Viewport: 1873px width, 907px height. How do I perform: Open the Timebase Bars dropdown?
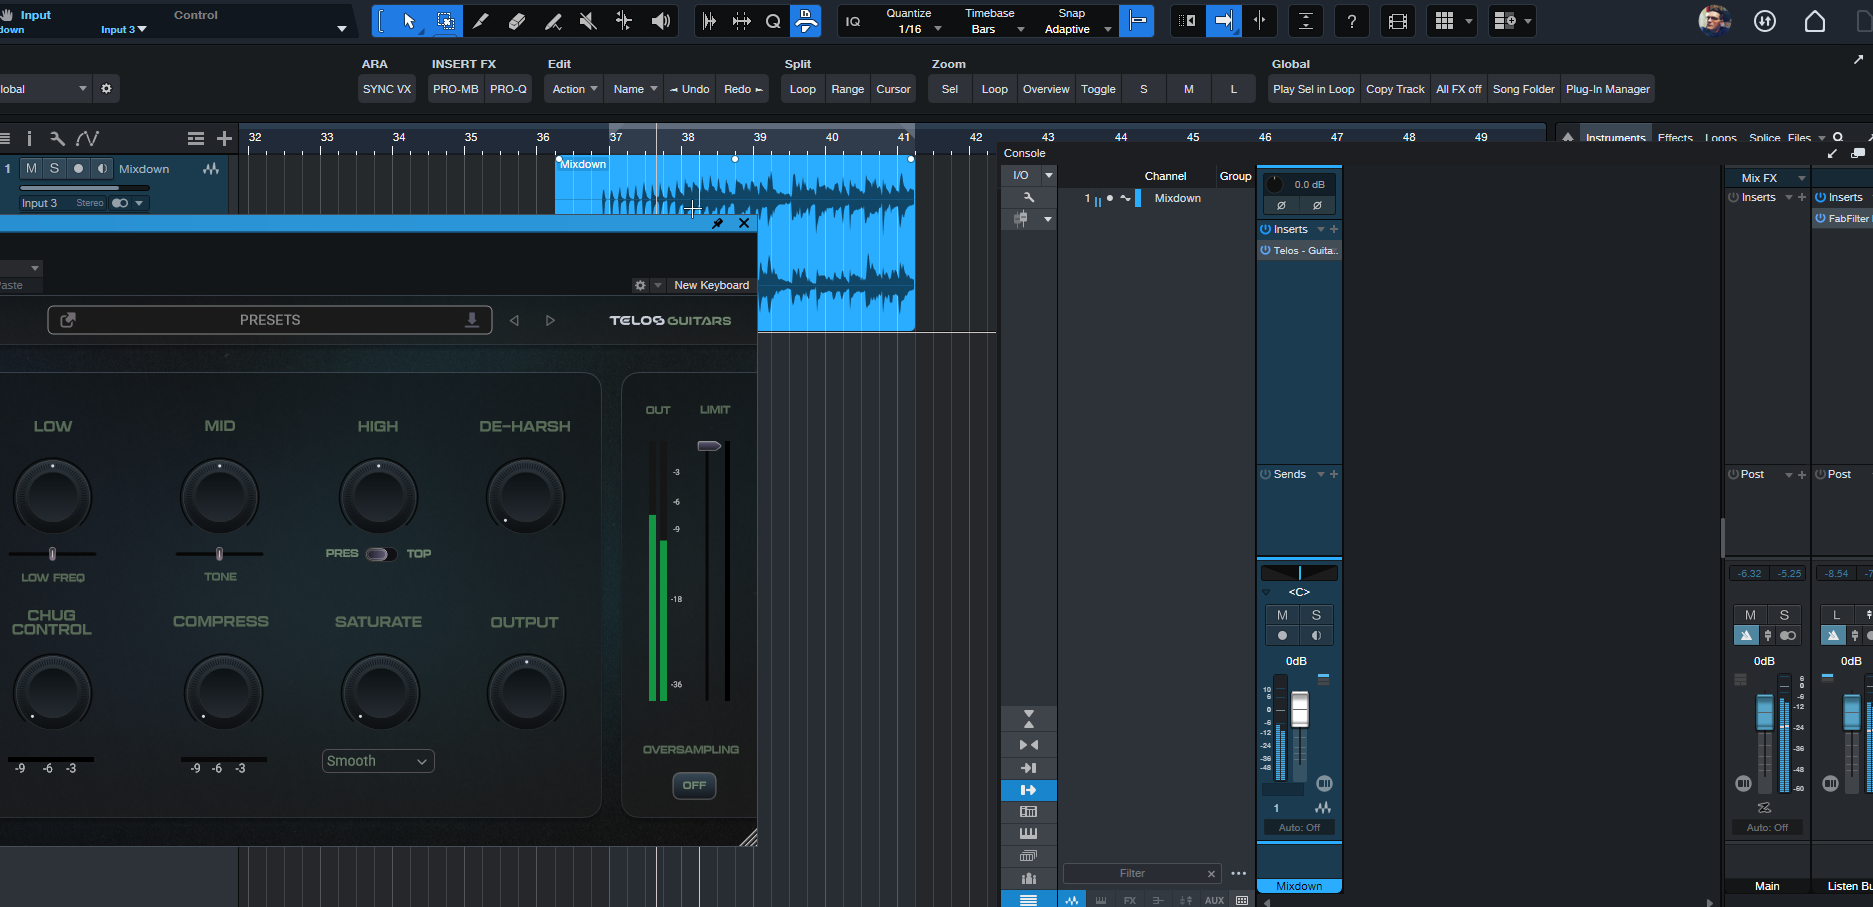(x=995, y=29)
